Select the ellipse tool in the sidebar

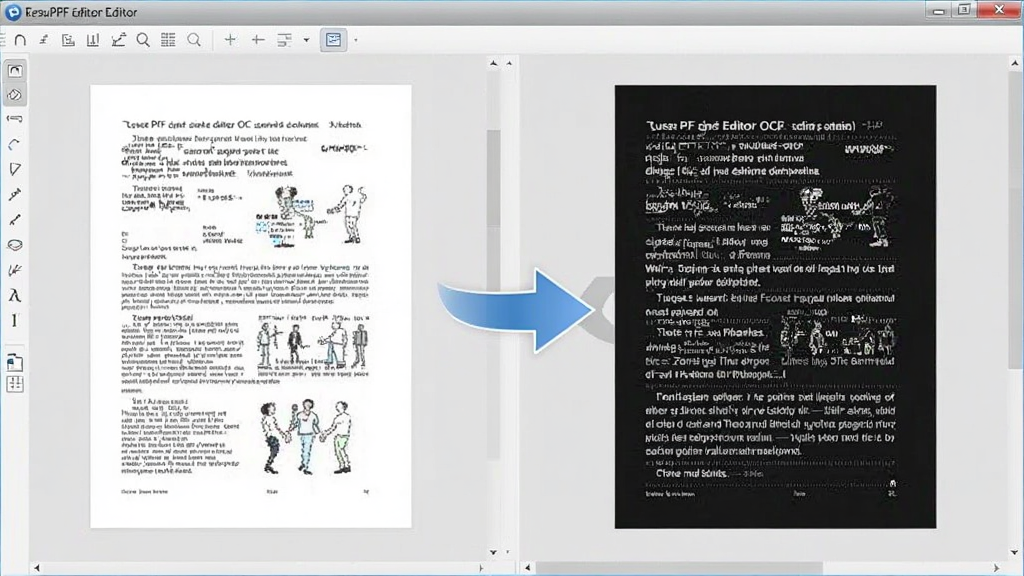14,245
